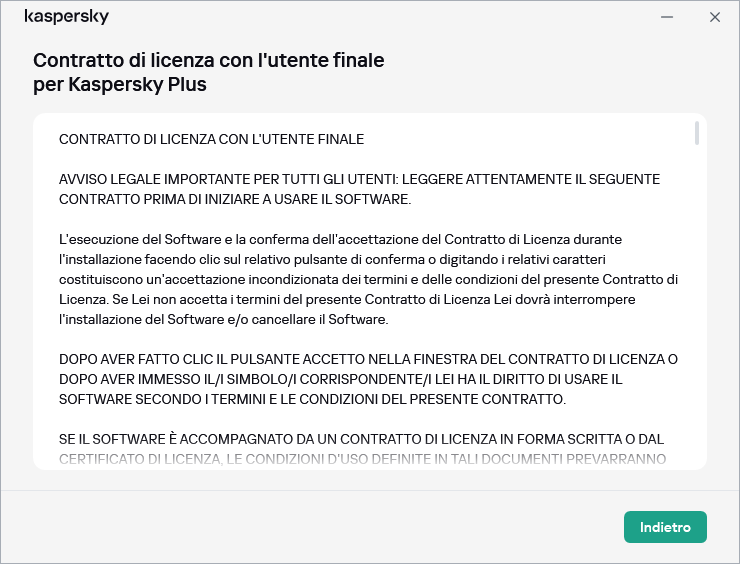Click the license text scrollbar thumb
Viewport: 740px width, 564px height.
[x=696, y=134]
